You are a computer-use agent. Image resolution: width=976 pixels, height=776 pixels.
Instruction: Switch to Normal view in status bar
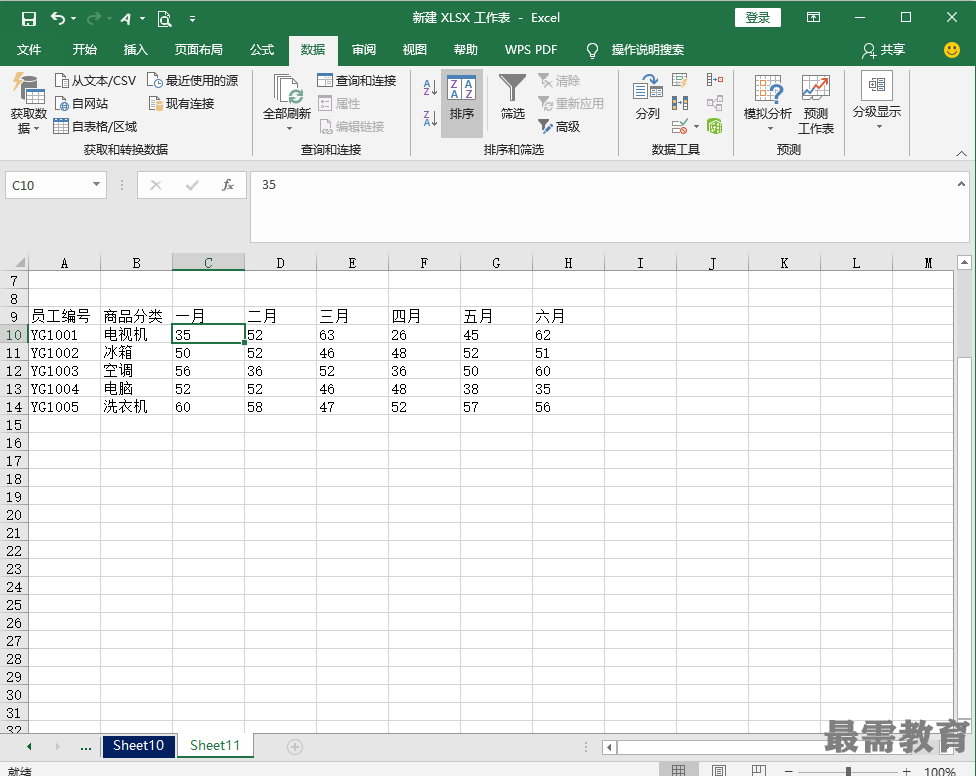(x=678, y=770)
